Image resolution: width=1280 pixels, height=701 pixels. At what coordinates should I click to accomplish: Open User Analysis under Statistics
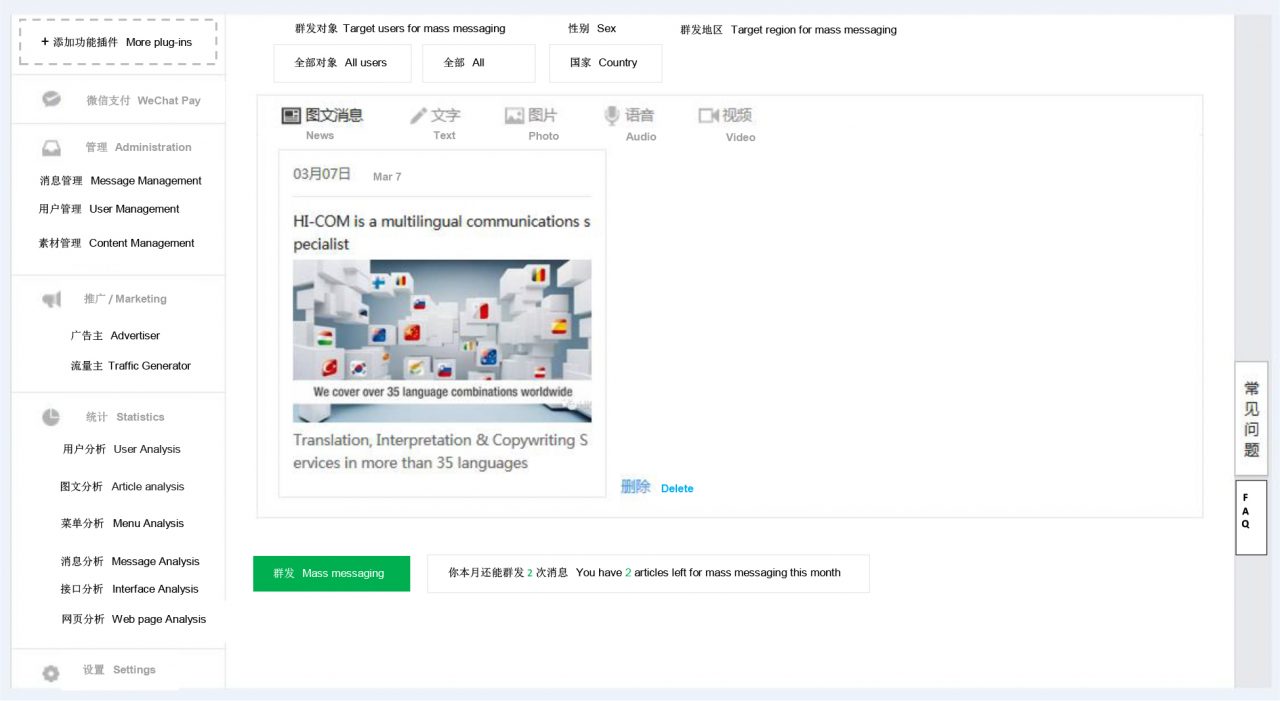[122, 449]
